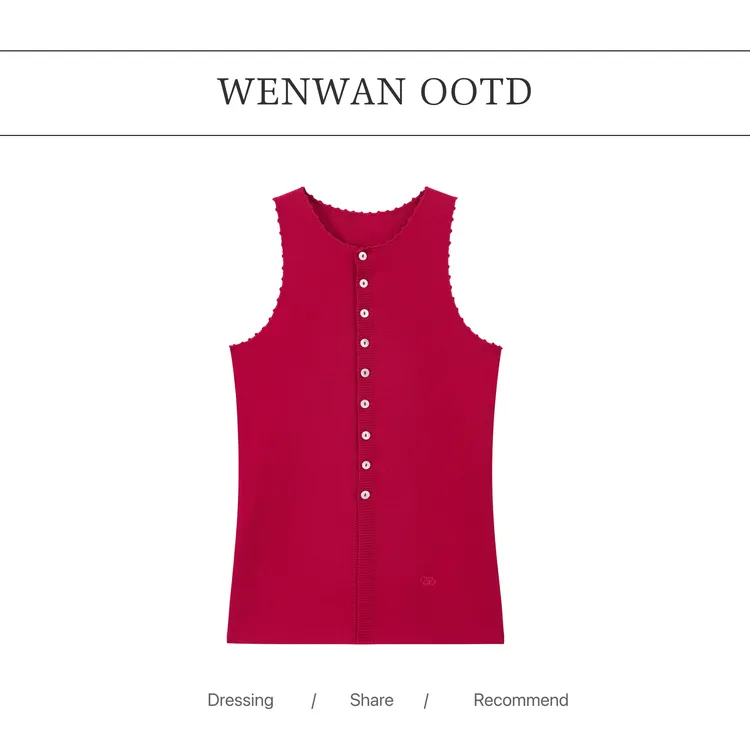Screen dimensions: 750x750
Task: Click the fifth (middle) white button
Action: coord(365,373)
